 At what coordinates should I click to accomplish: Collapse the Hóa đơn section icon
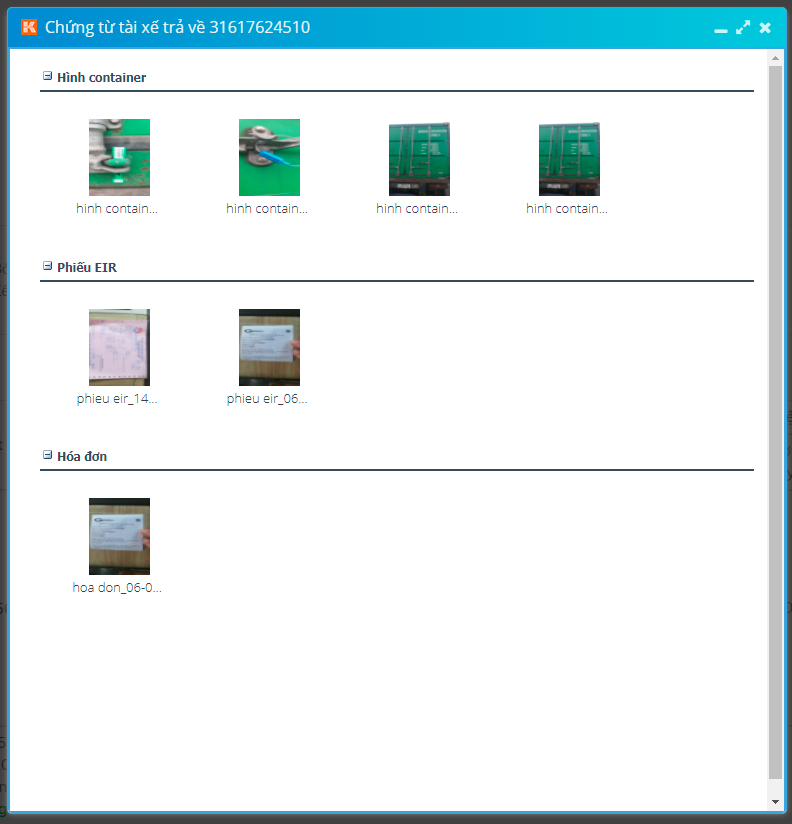tap(47, 455)
